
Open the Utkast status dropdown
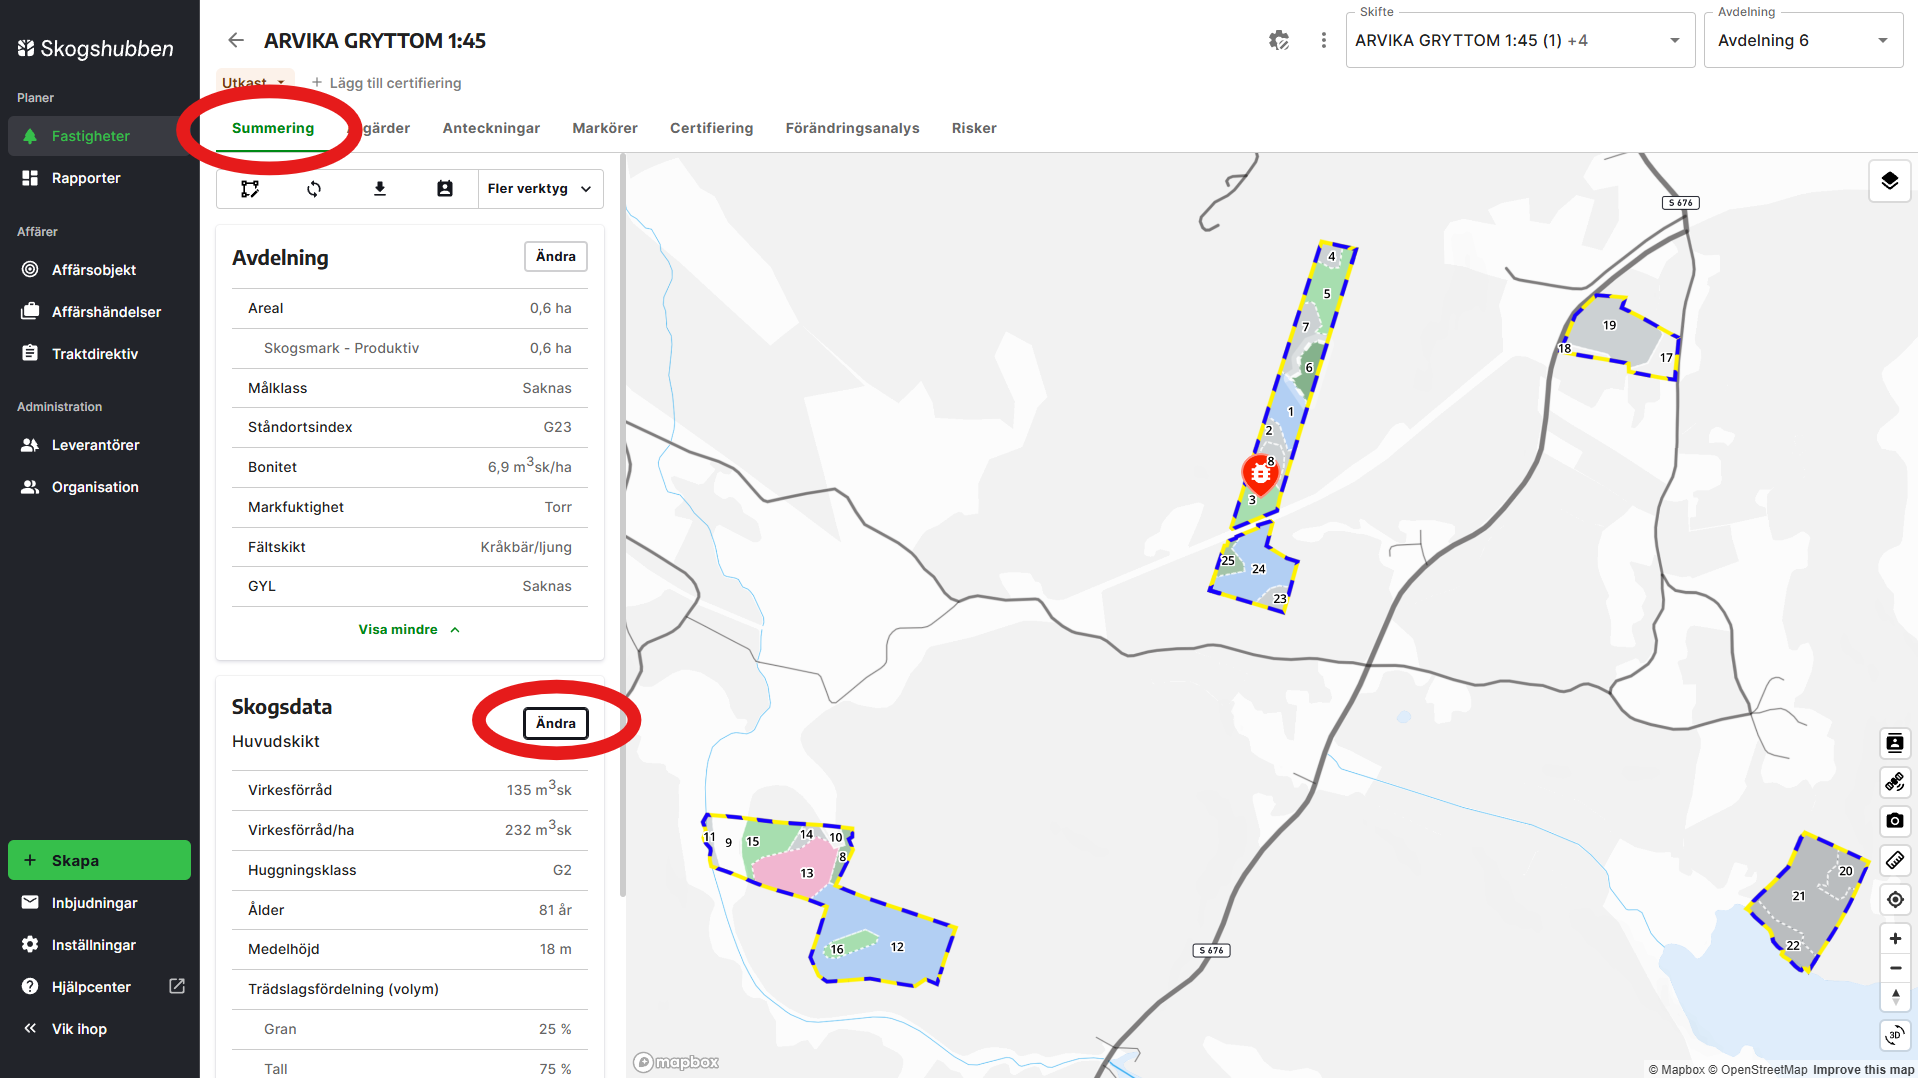click(x=254, y=82)
